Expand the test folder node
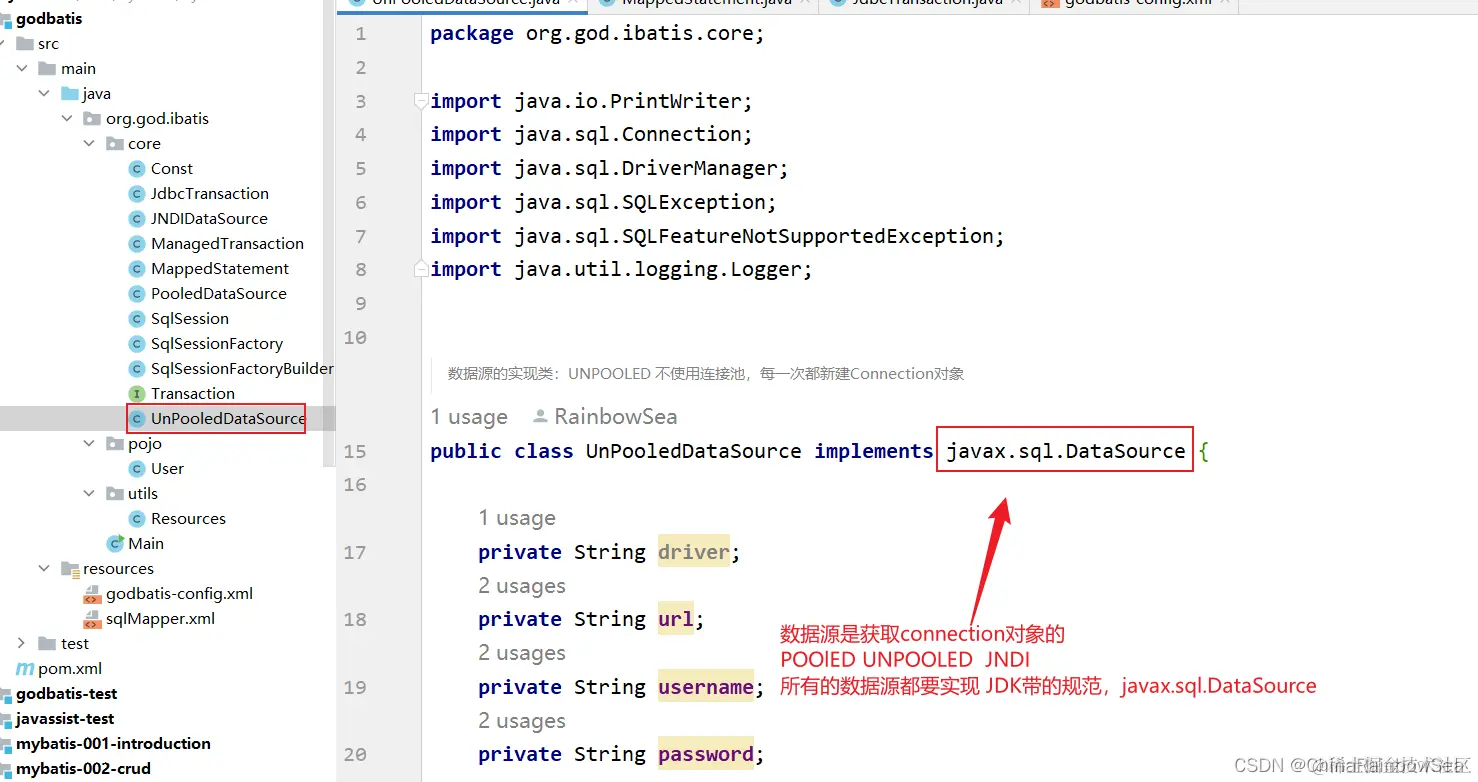Screen dimensions: 1478x782 tap(22, 644)
